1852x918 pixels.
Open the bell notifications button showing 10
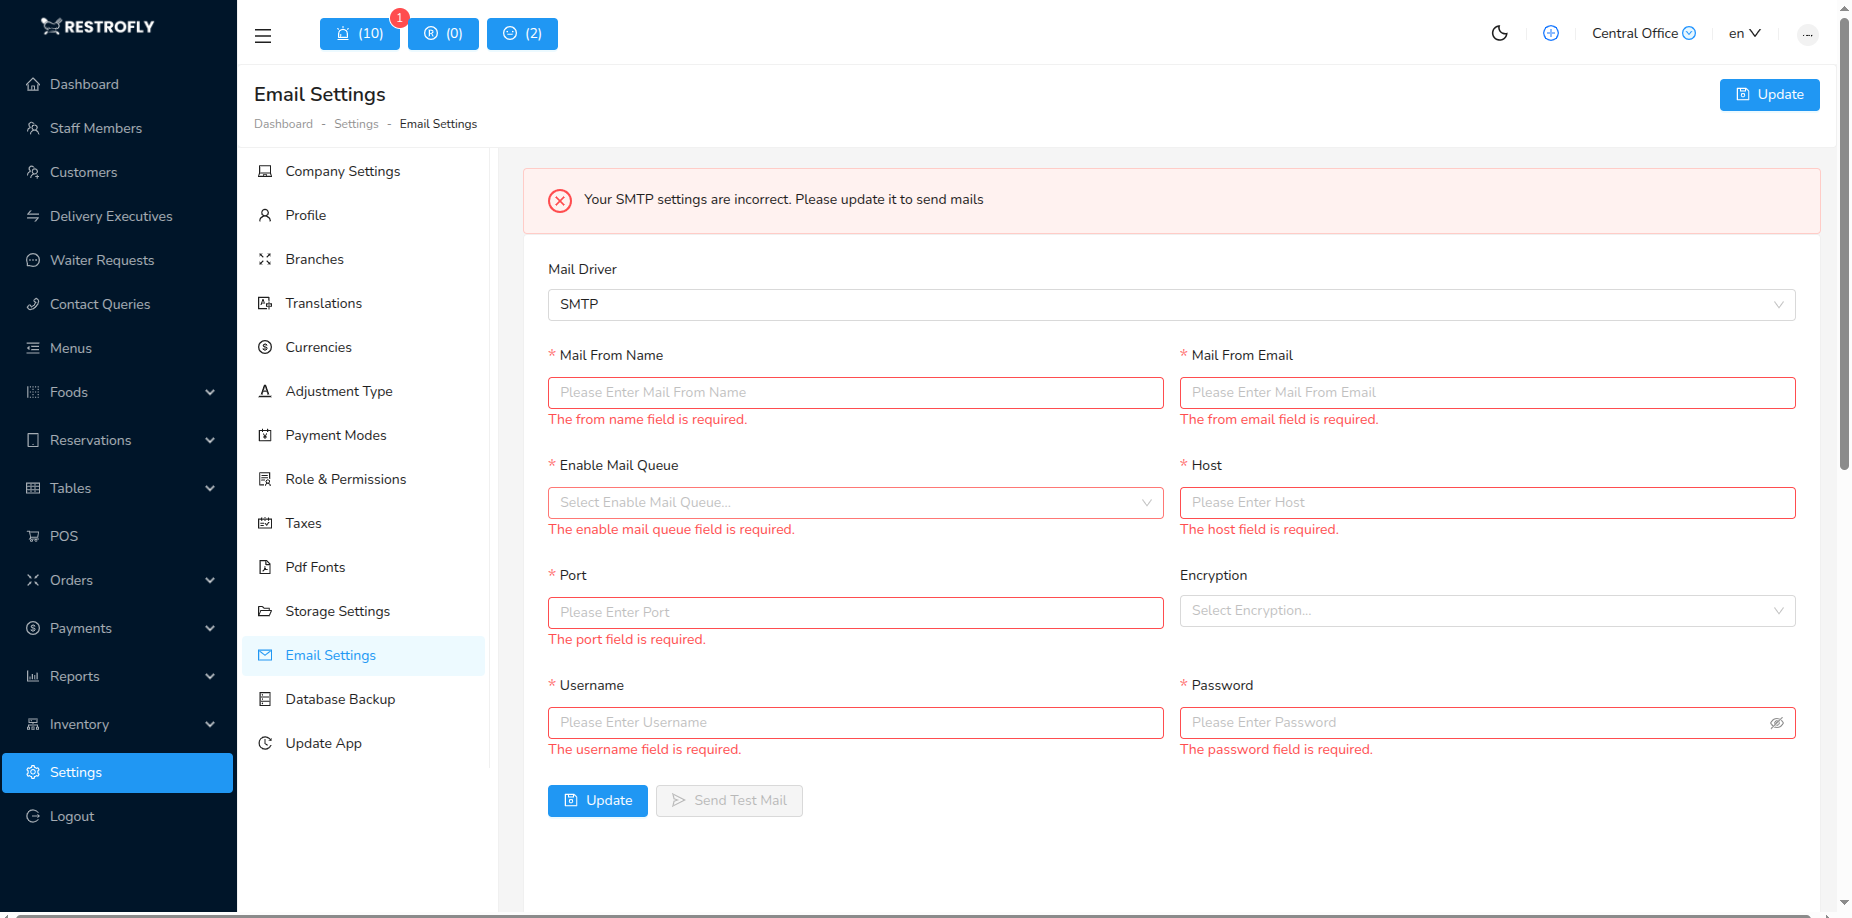point(360,34)
